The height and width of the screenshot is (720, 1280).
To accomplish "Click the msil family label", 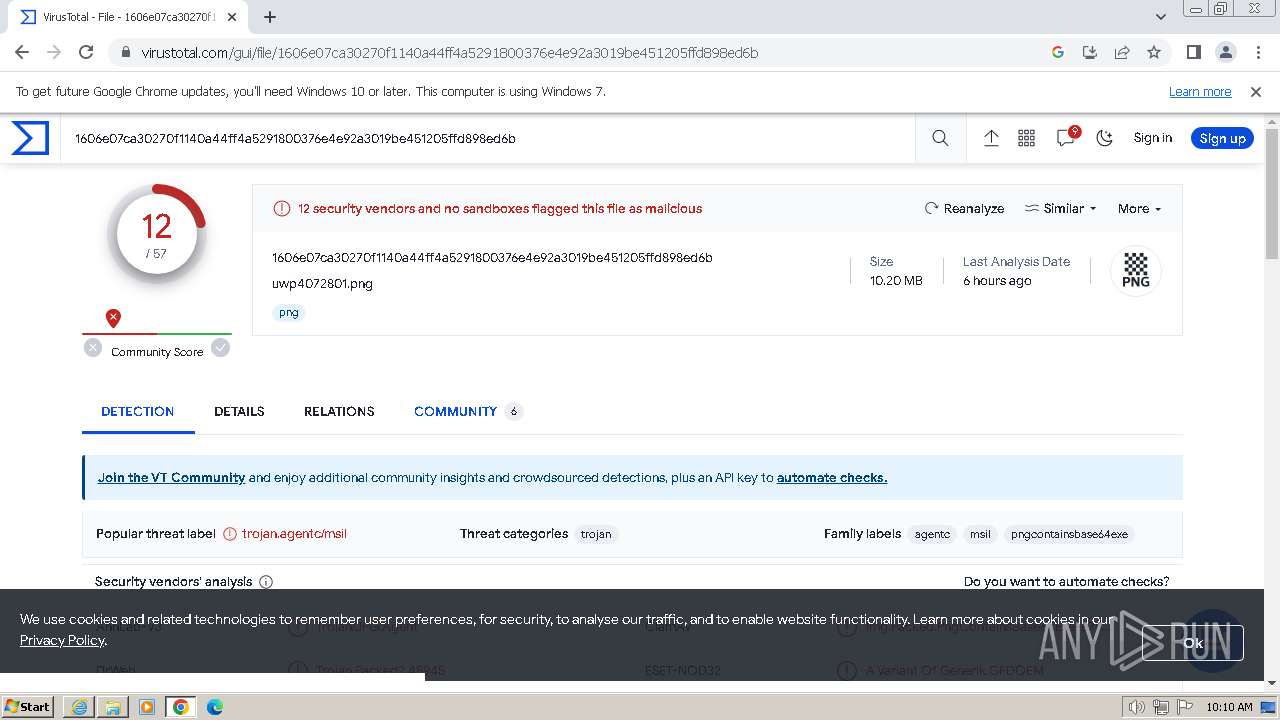I will pyautogui.click(x=980, y=534).
